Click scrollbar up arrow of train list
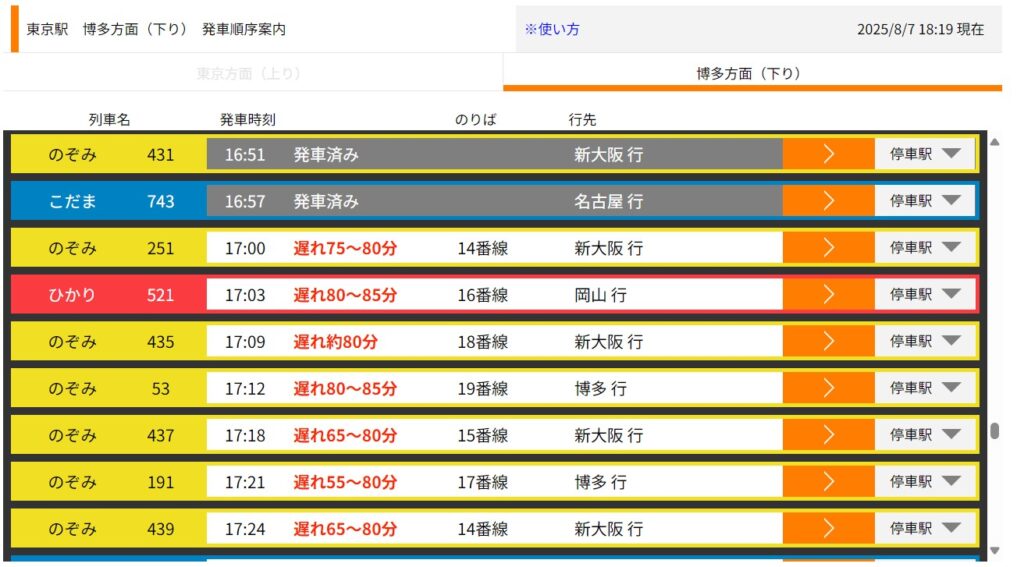Image resolution: width=1024 pixels, height=567 pixels. pos(994,142)
